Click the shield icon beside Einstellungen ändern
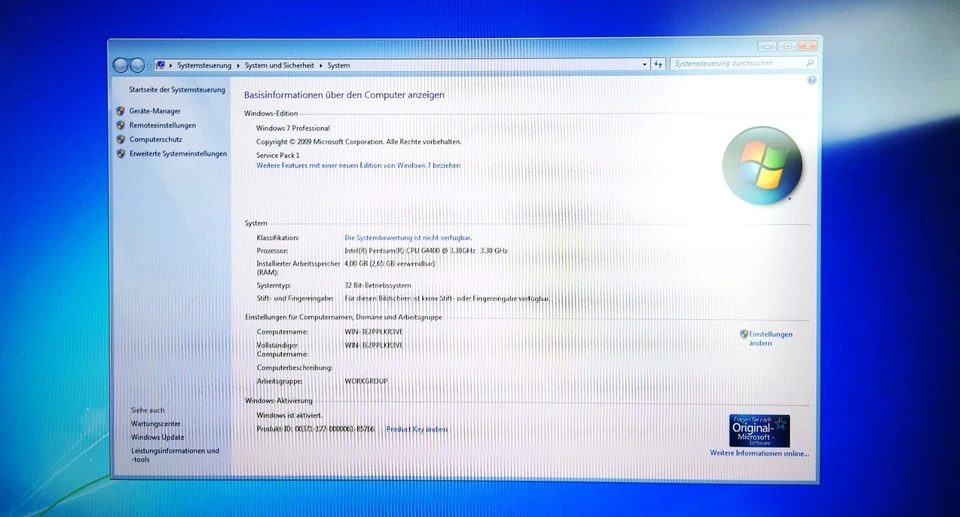 pos(744,334)
